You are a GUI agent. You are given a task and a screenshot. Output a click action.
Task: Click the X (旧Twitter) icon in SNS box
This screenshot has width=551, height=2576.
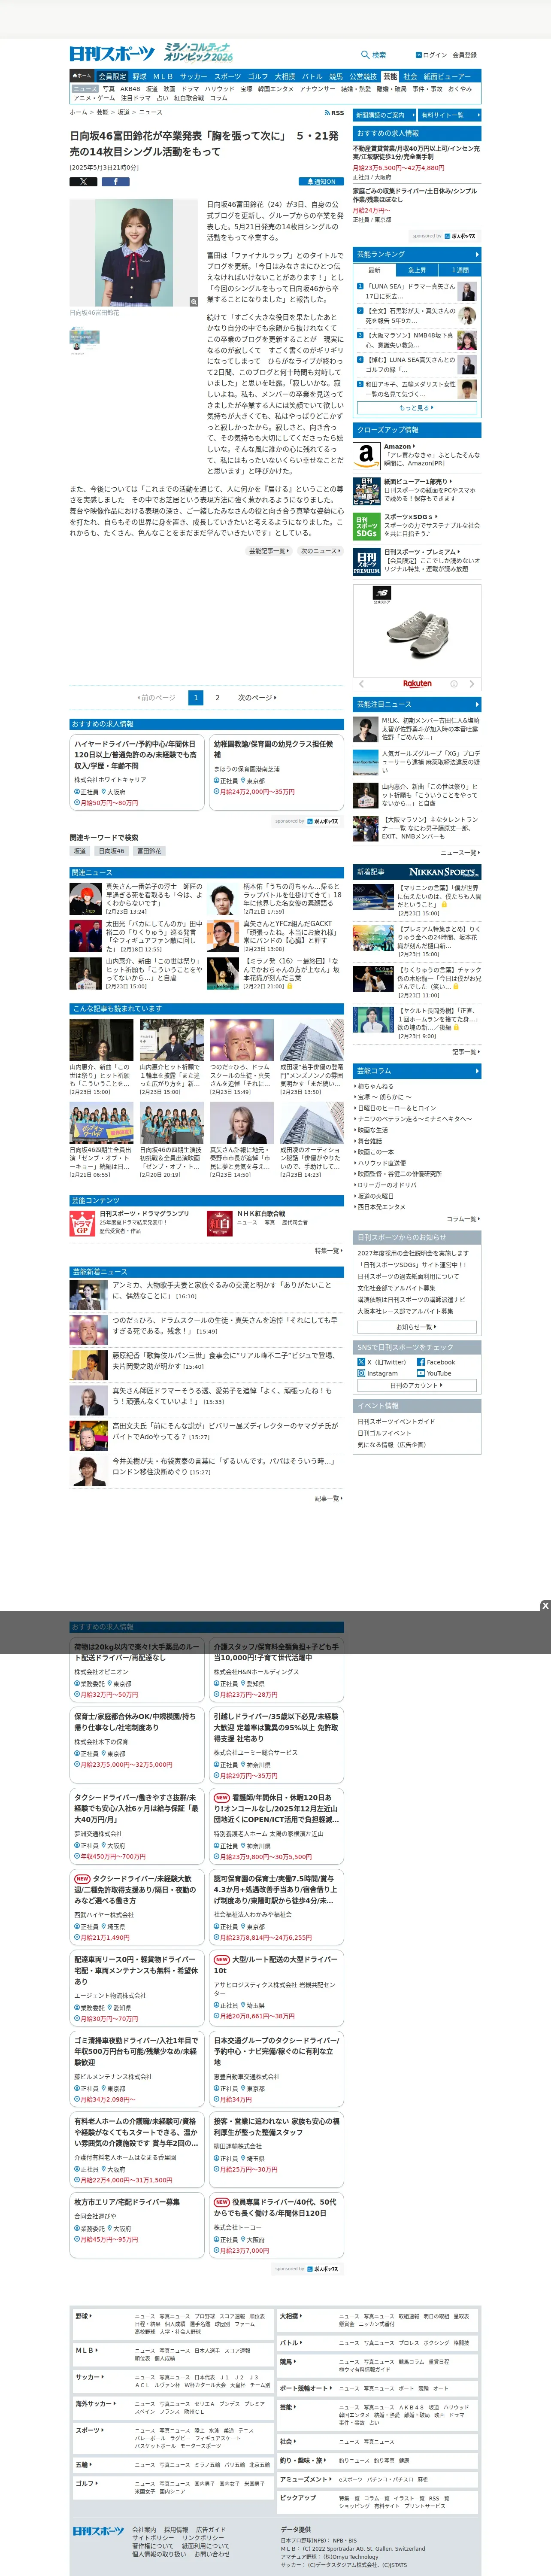[361, 1362]
